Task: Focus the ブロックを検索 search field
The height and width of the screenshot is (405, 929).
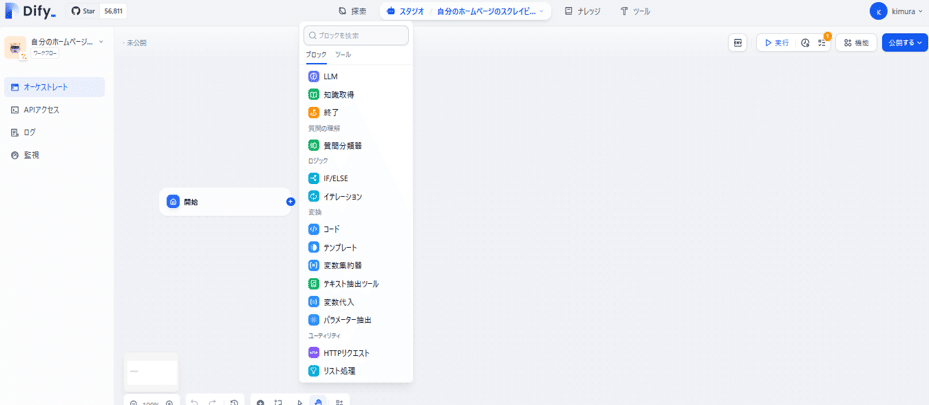Action: coord(356,36)
